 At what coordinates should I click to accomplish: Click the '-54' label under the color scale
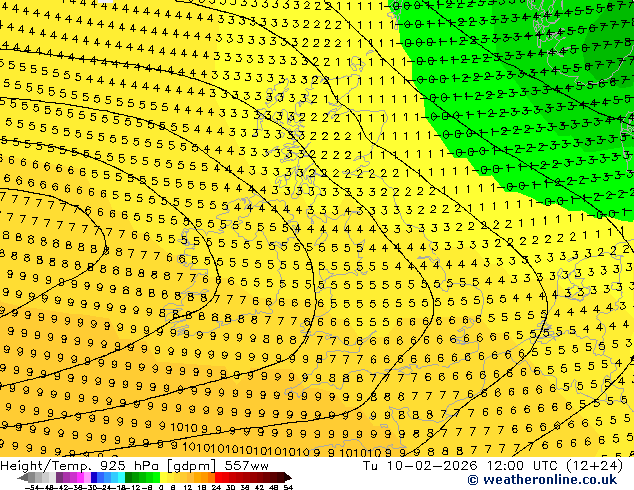coord(32,487)
